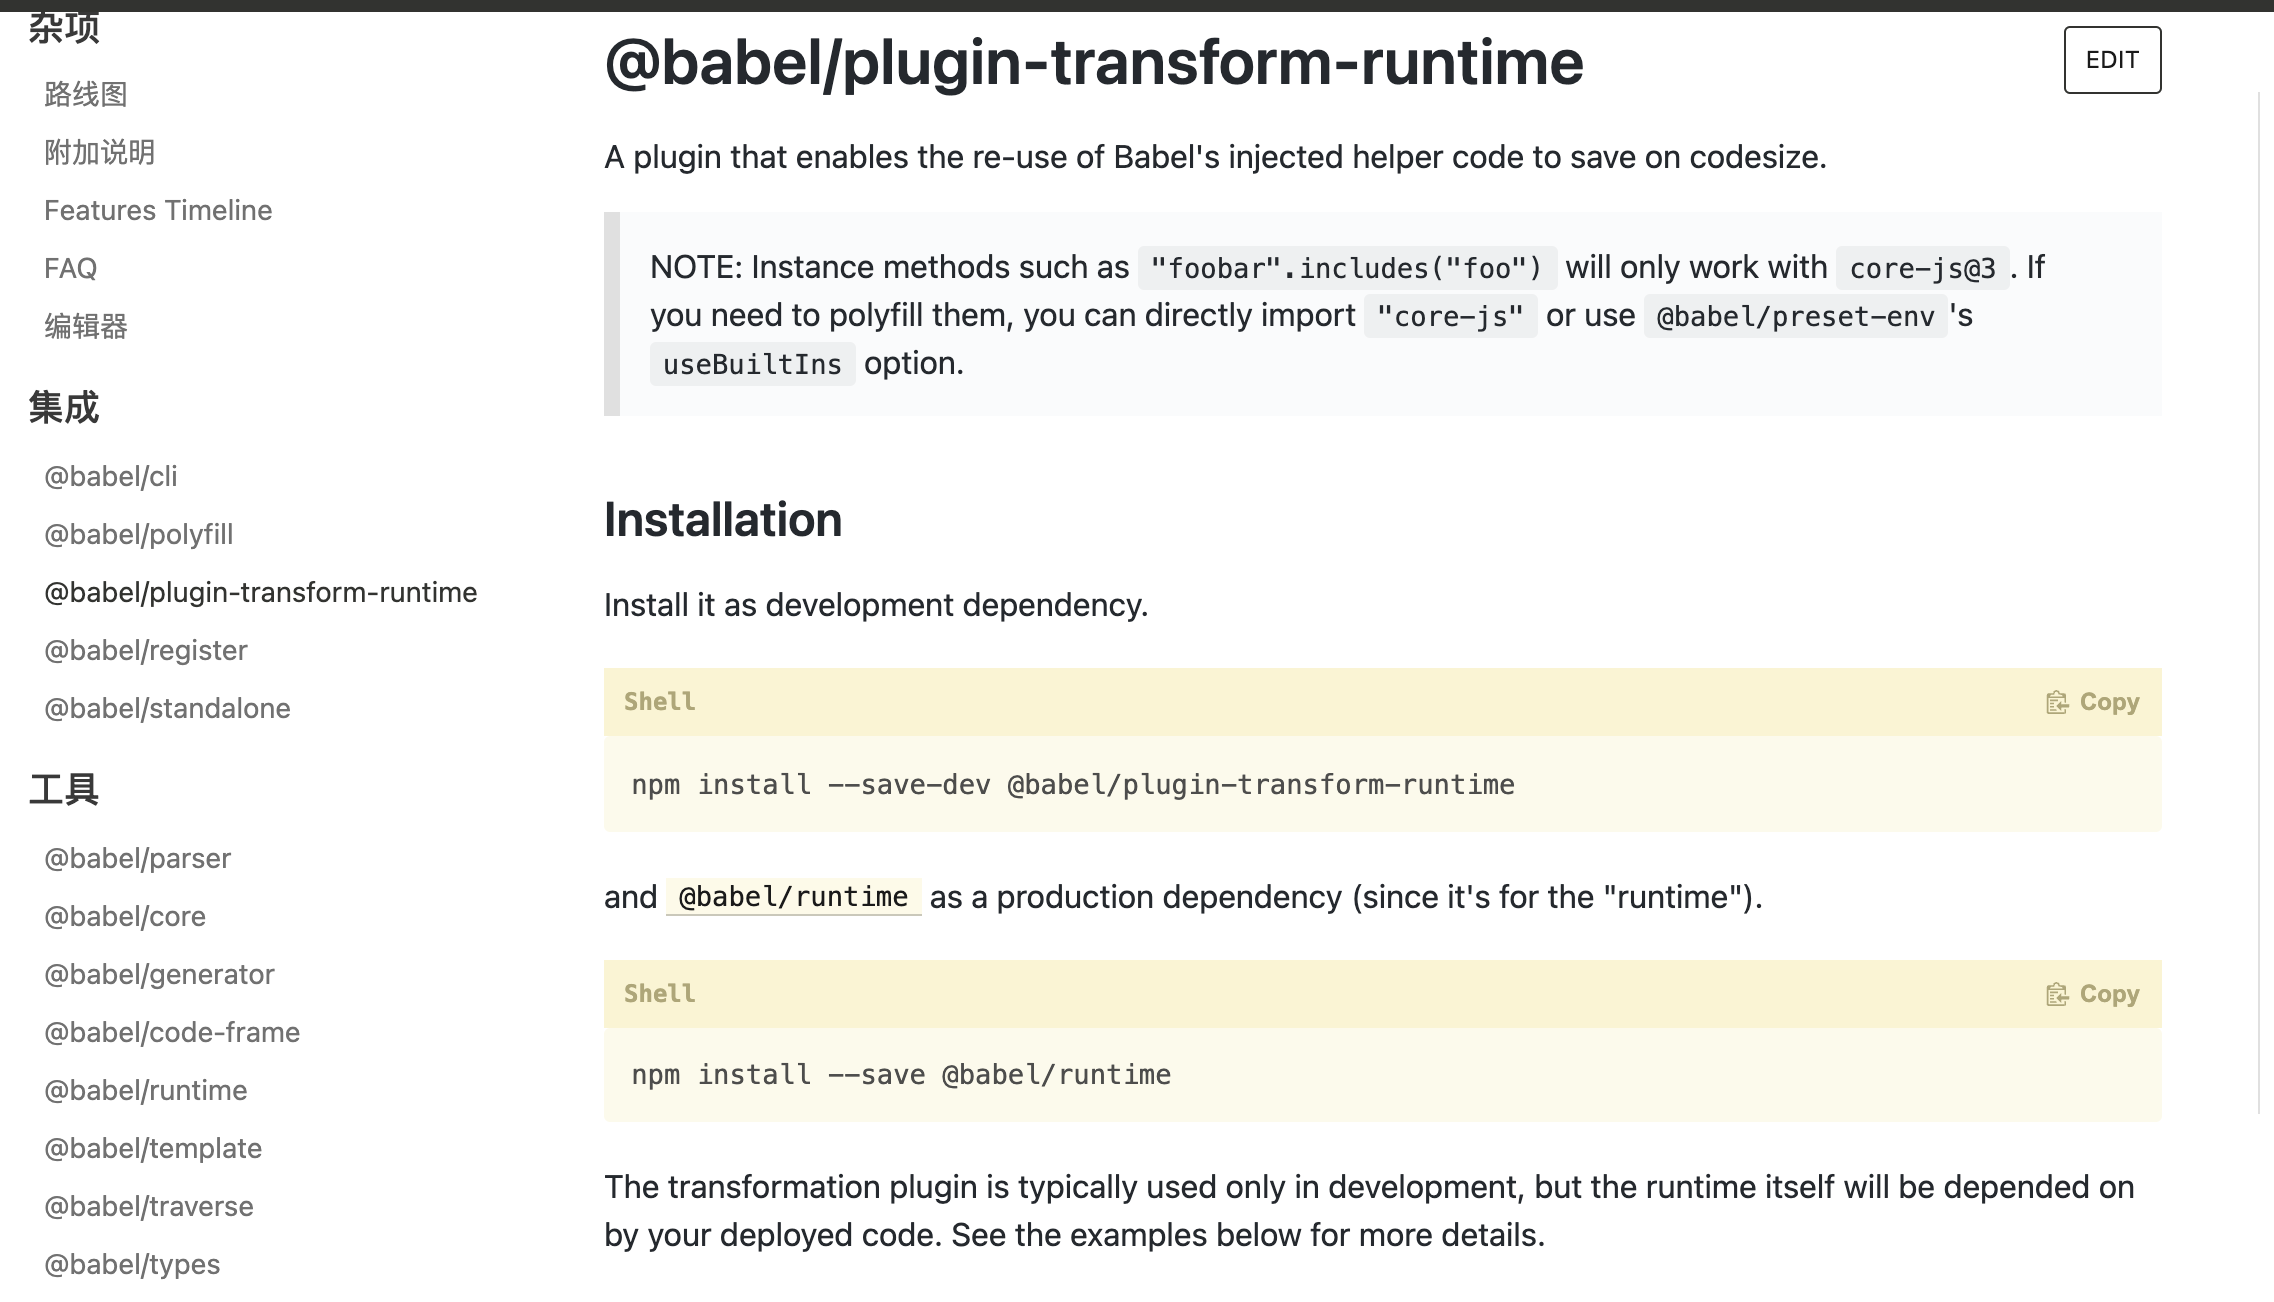Click the page's vertical scrollbar

(x=2260, y=600)
